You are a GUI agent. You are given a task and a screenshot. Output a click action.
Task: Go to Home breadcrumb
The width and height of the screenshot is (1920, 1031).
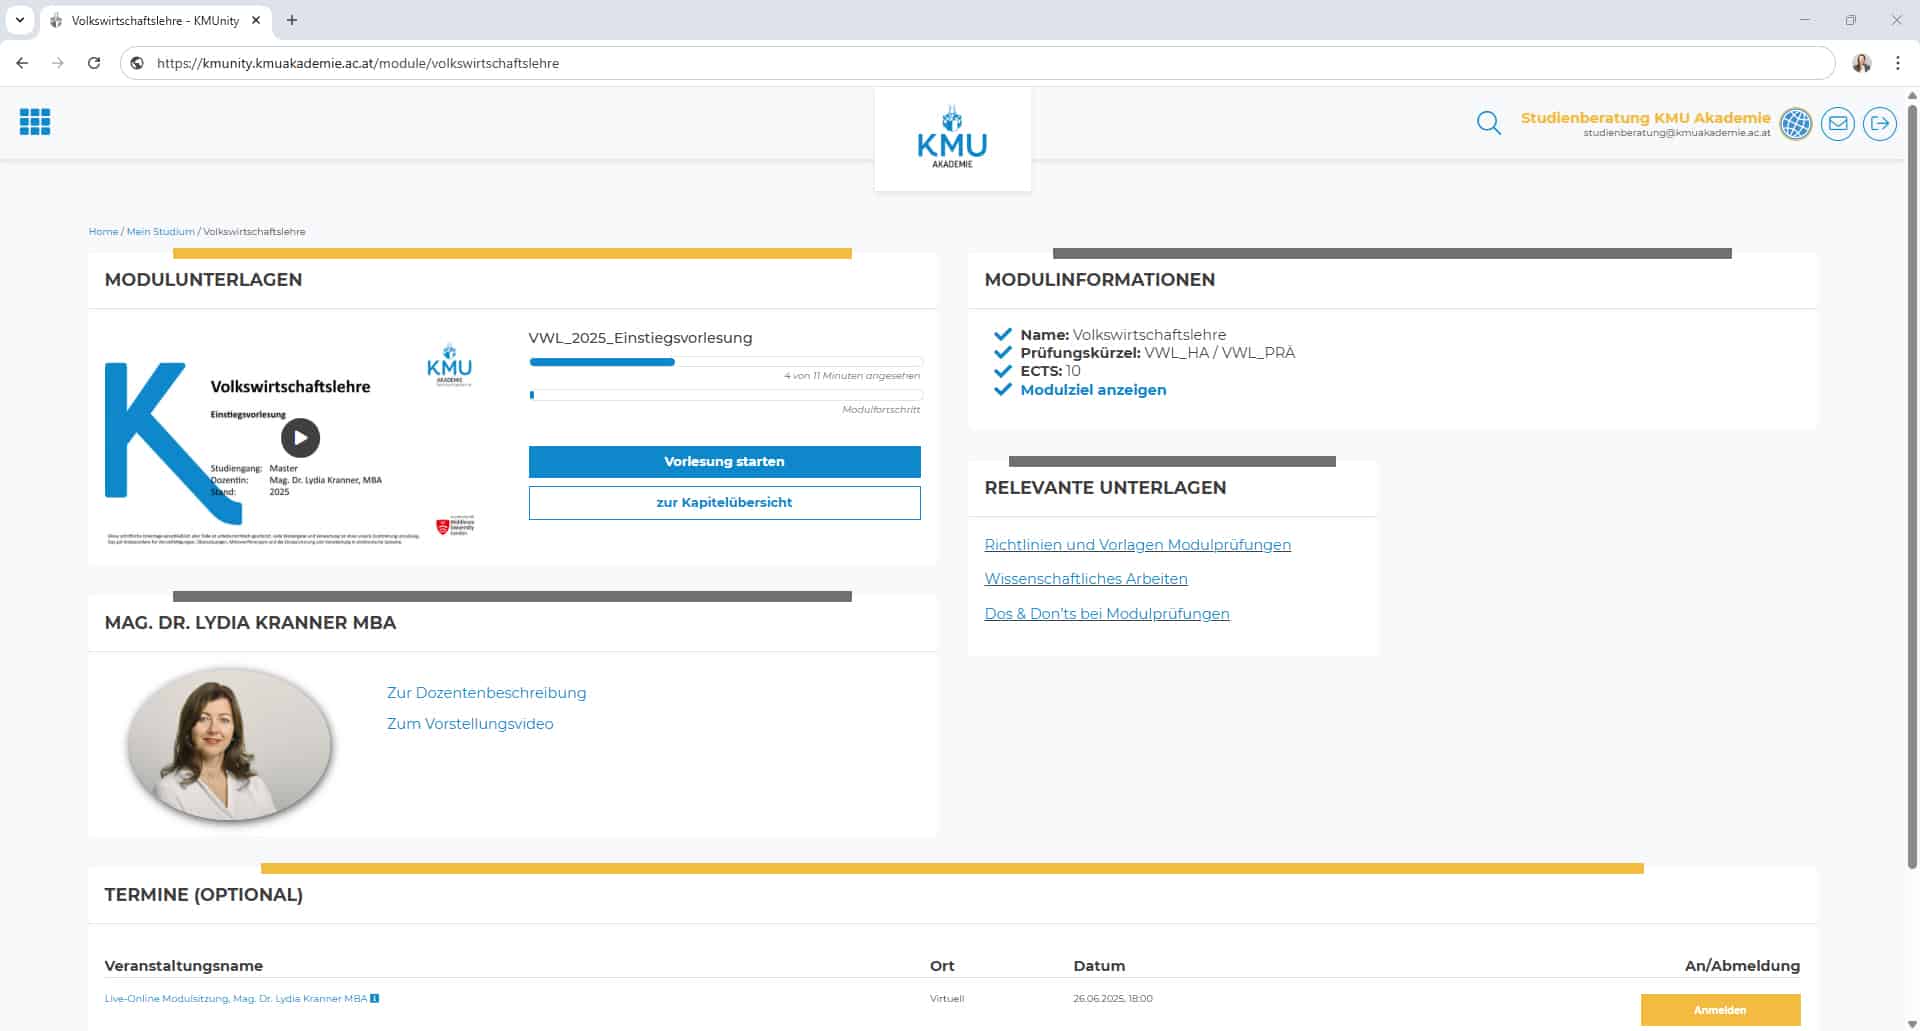(x=103, y=232)
